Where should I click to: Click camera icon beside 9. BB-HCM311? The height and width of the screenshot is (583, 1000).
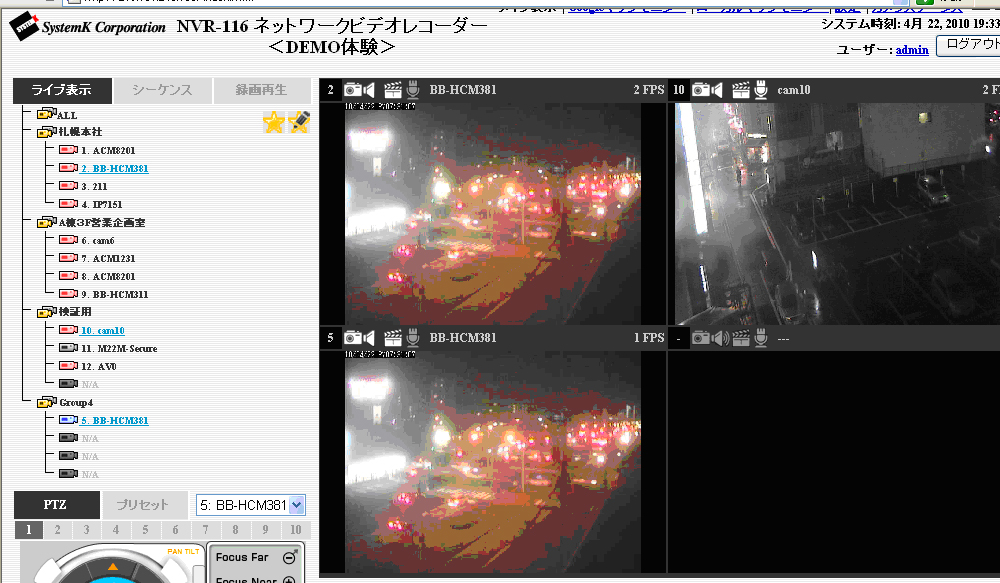68,293
